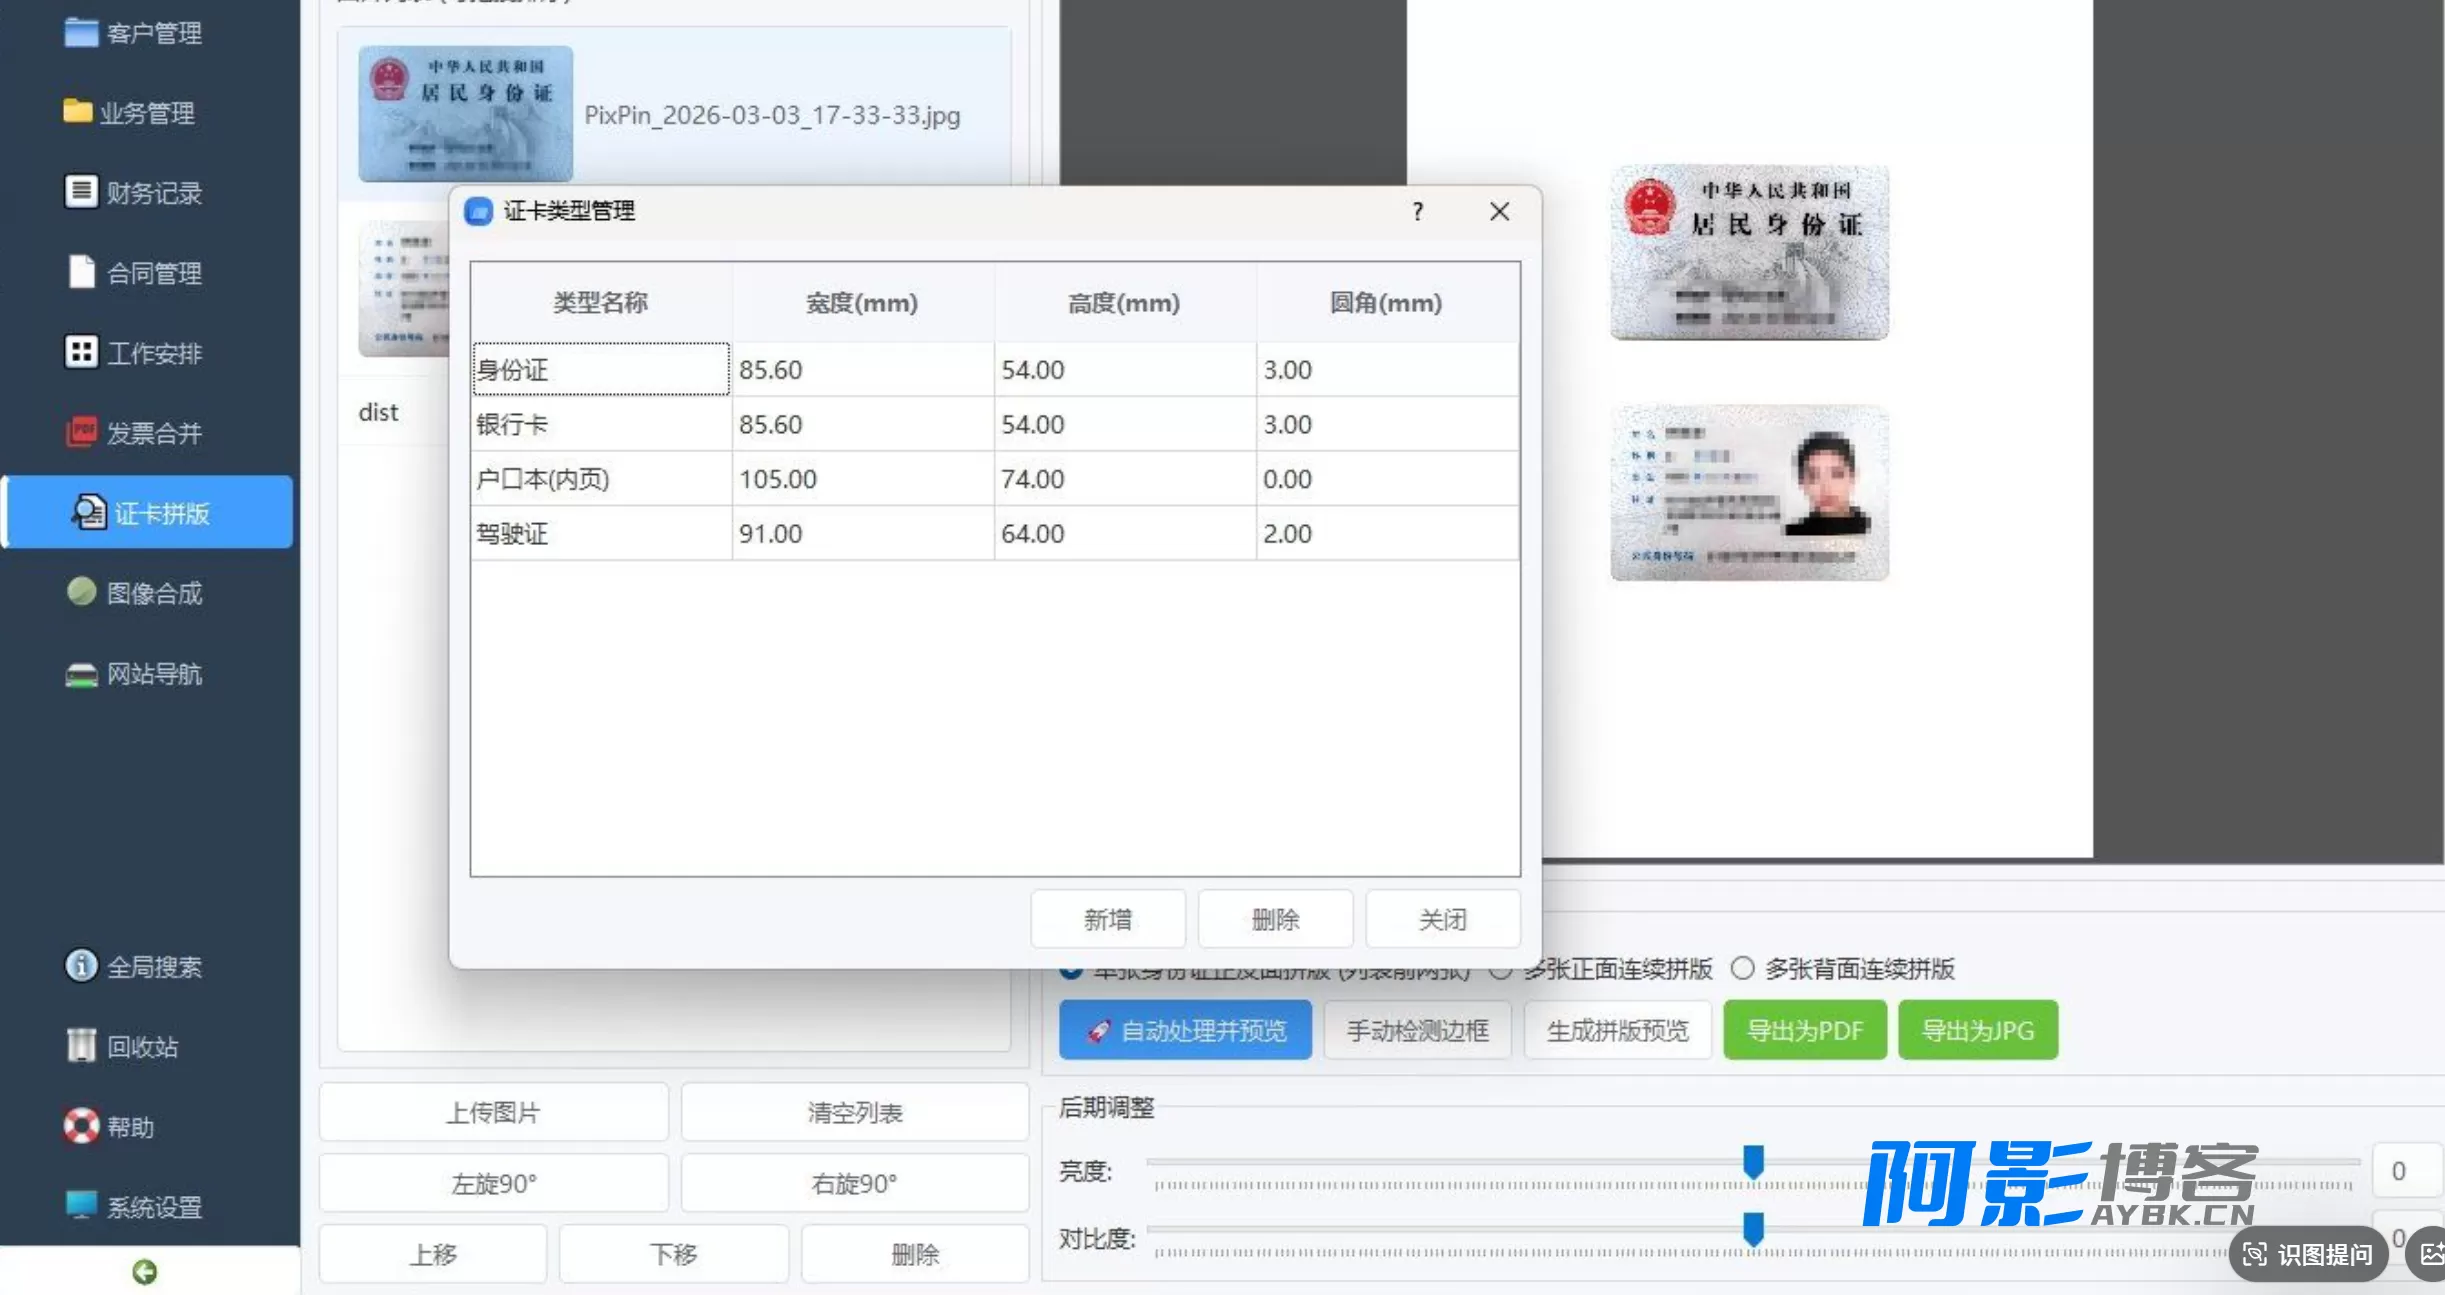Open the 客户管理 folder icon
Viewport: 2445px width, 1295px height.
(x=81, y=32)
